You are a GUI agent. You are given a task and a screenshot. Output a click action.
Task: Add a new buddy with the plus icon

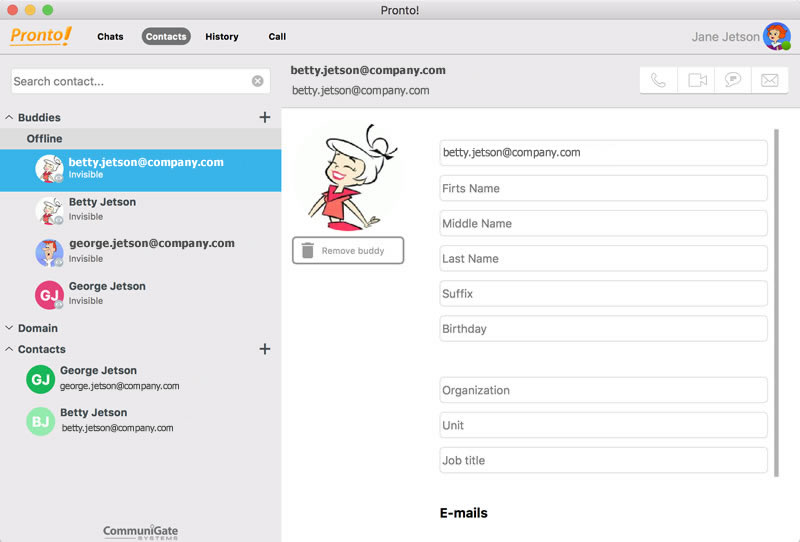265,117
